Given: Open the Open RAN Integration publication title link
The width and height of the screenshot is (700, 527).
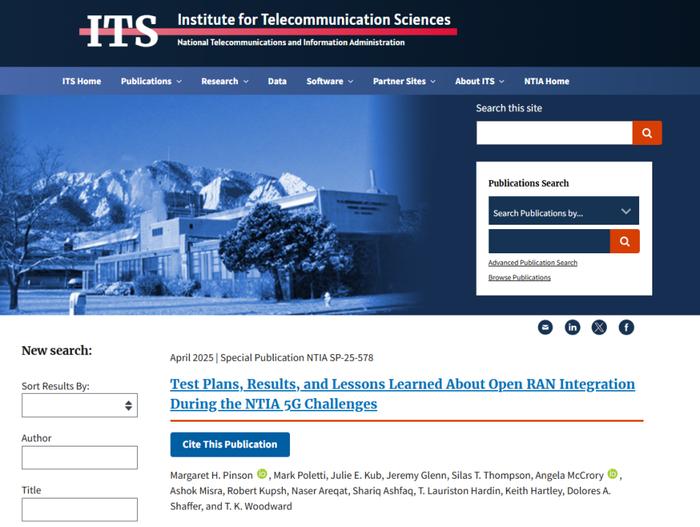Looking at the screenshot, I should (x=402, y=394).
